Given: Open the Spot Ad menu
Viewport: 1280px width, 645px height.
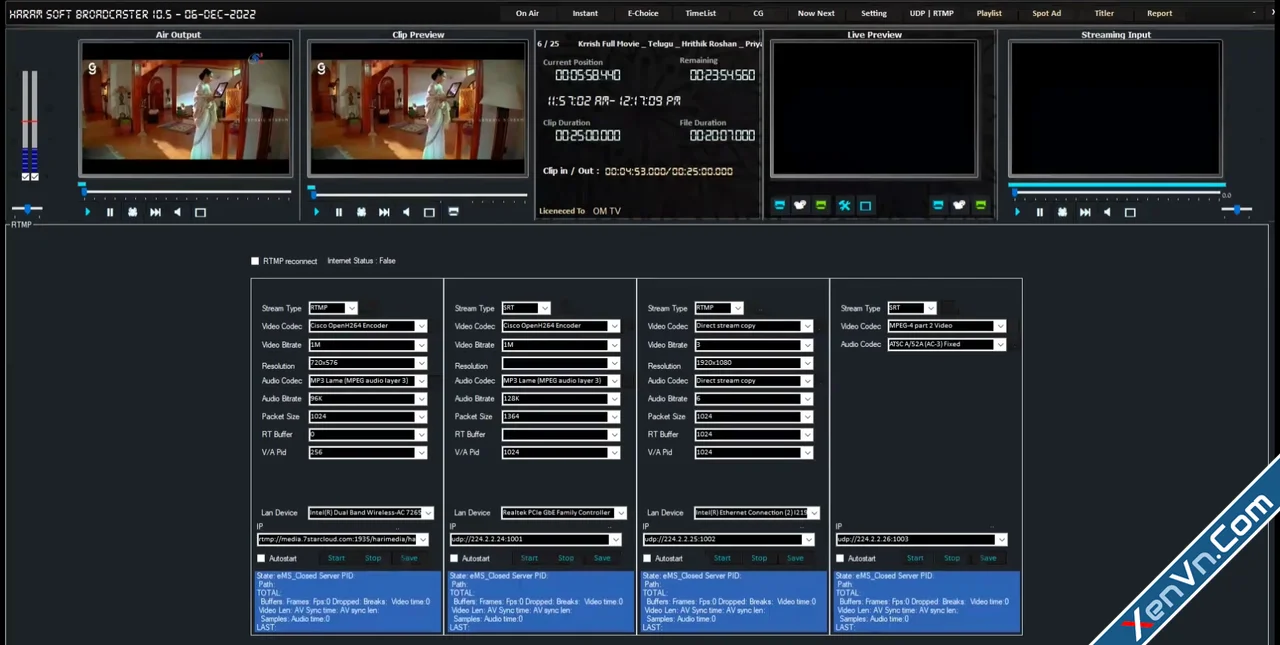Looking at the screenshot, I should tap(1047, 13).
